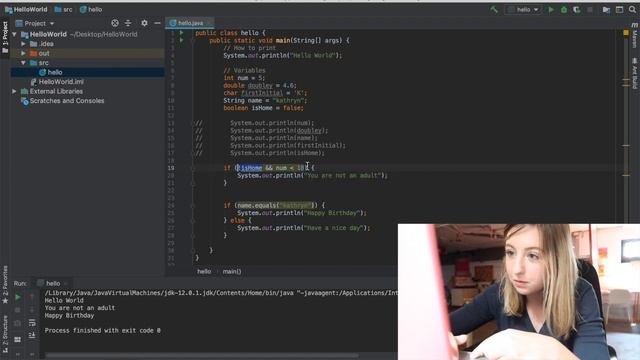The width and height of the screenshot is (640, 360).
Task: Click the up-arrow icon in Run panel
Action: pos(32,297)
